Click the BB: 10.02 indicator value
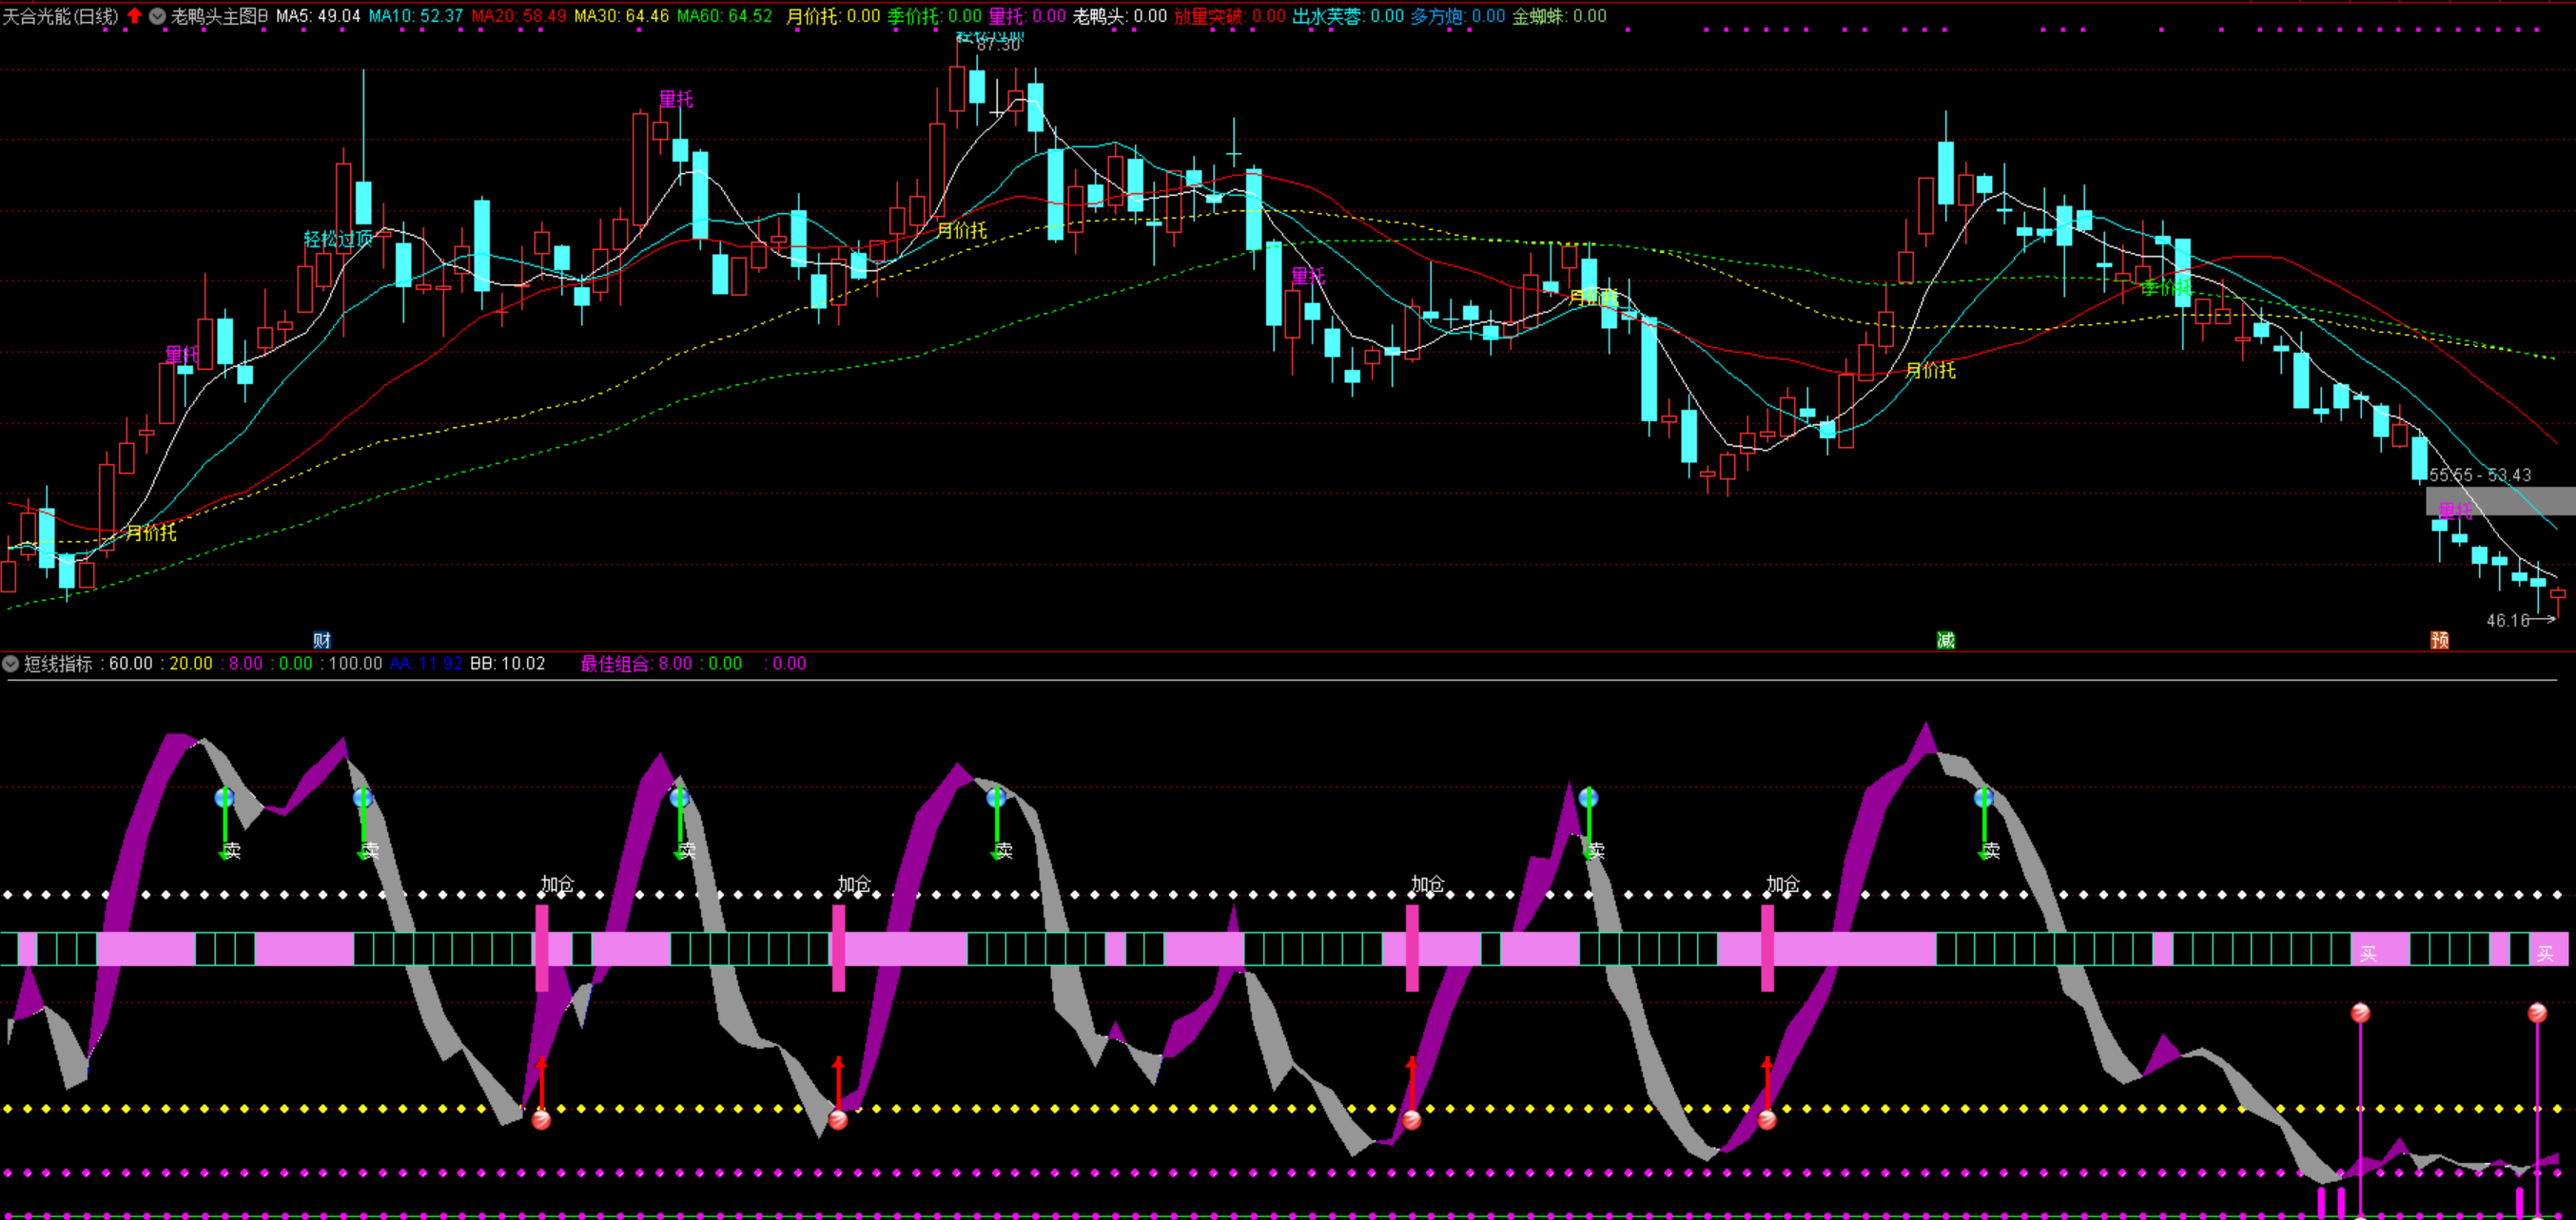Image resolution: width=2576 pixels, height=1220 pixels. [508, 663]
